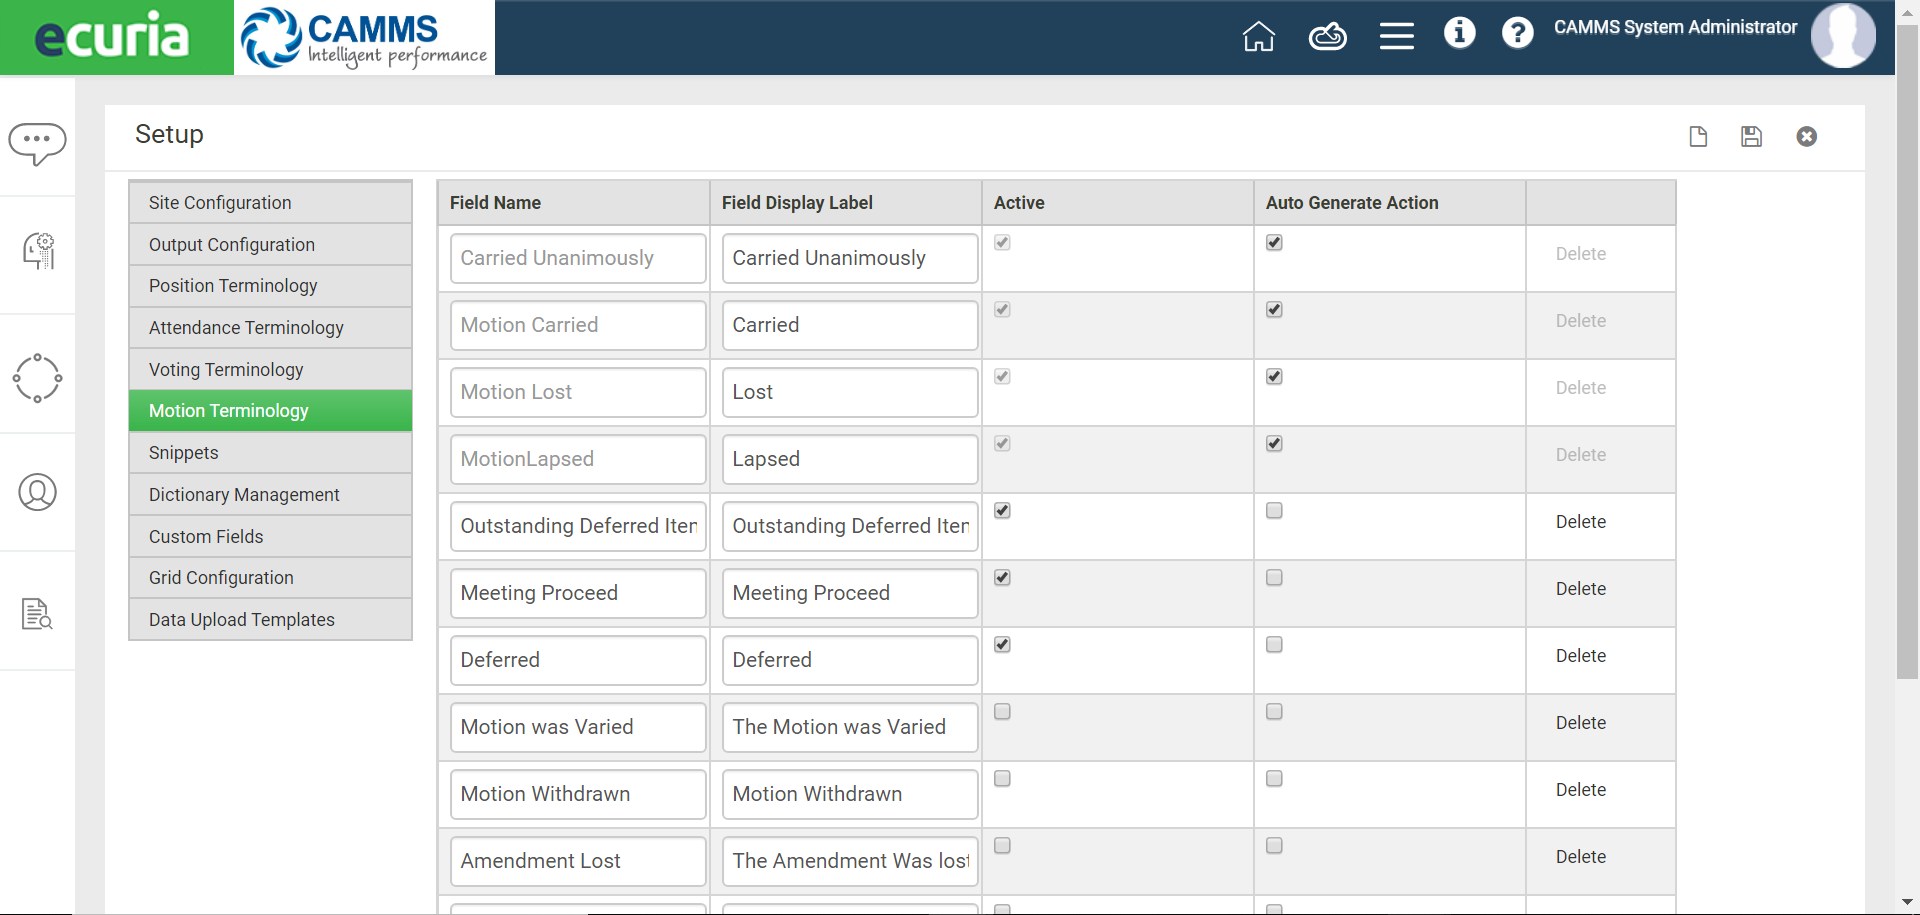1920x915 pixels.
Task: Click the New document icon
Action: (x=1698, y=136)
